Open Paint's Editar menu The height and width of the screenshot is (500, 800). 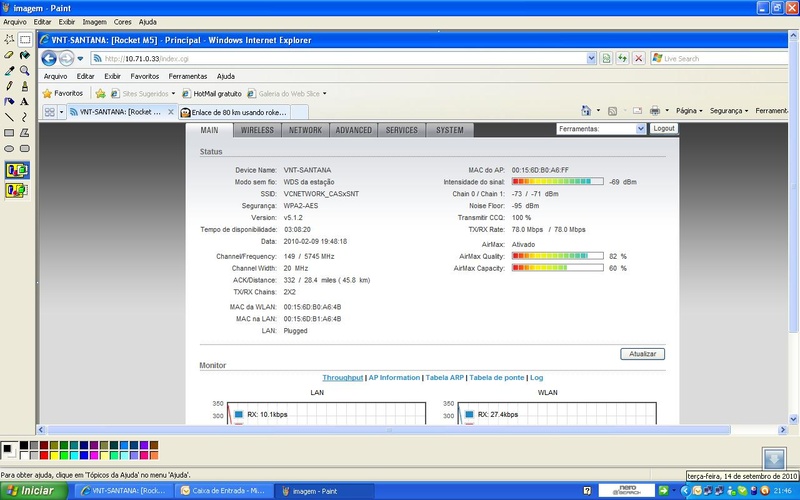pyautogui.click(x=42, y=22)
